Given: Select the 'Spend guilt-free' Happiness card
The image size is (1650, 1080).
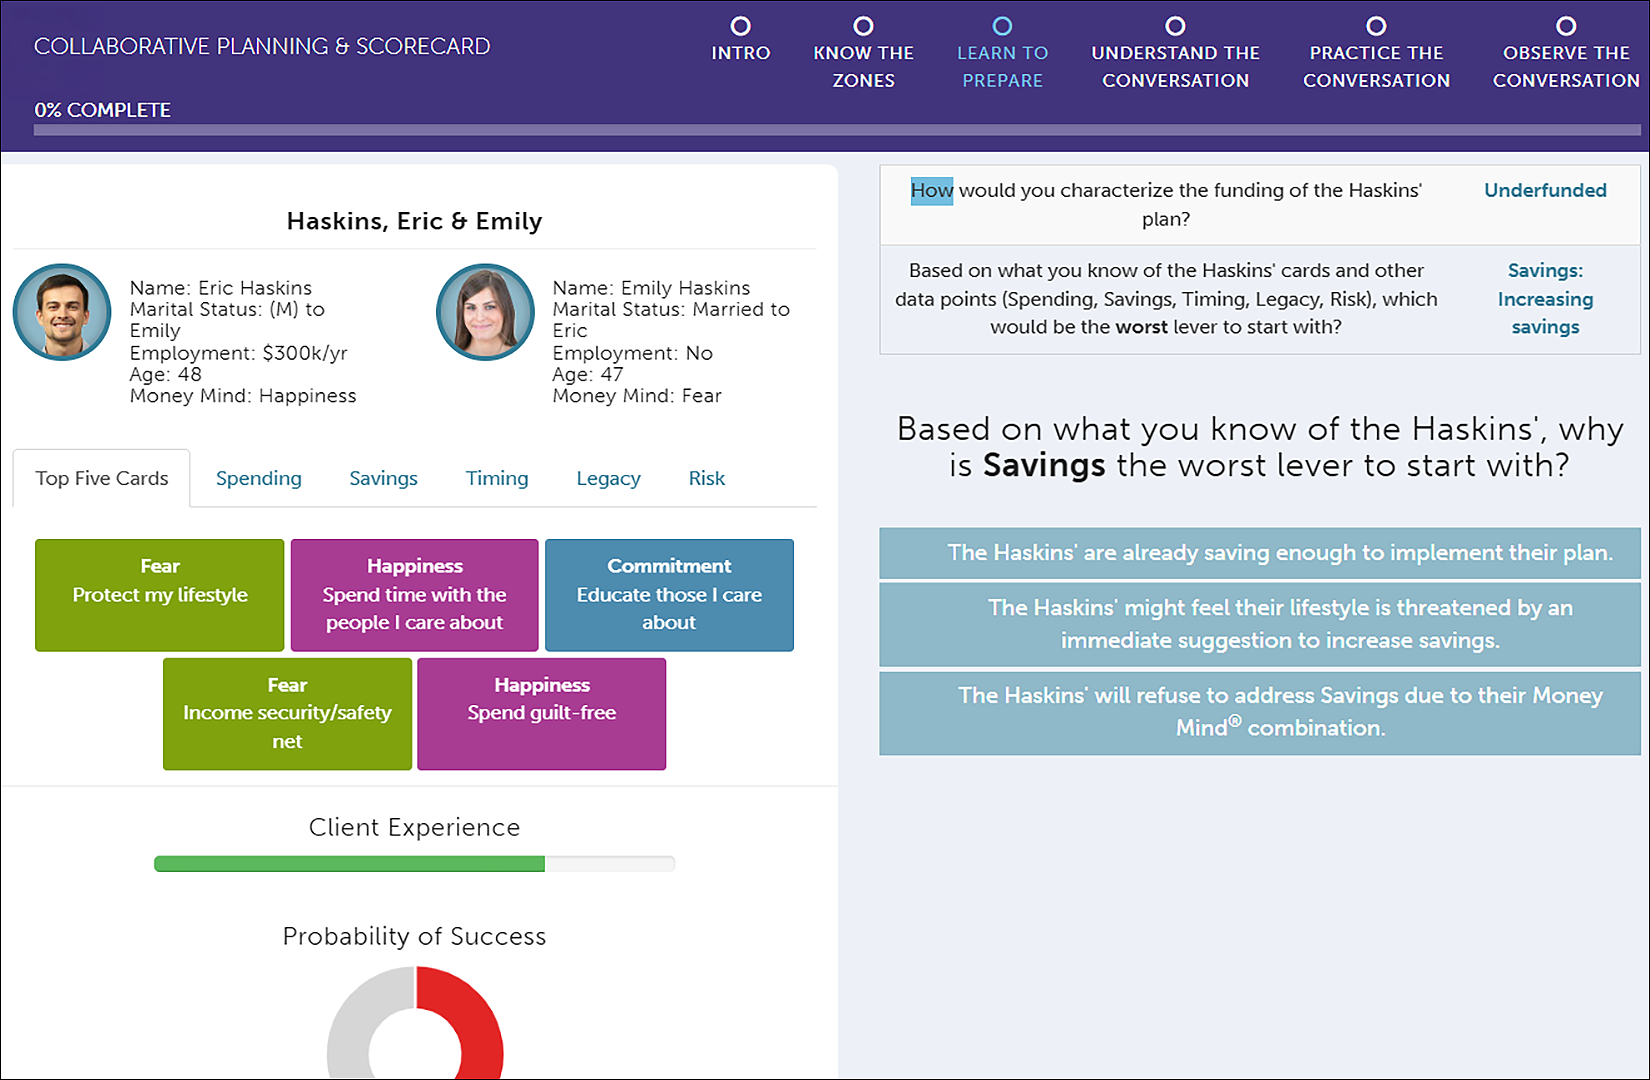Looking at the screenshot, I should coord(541,713).
